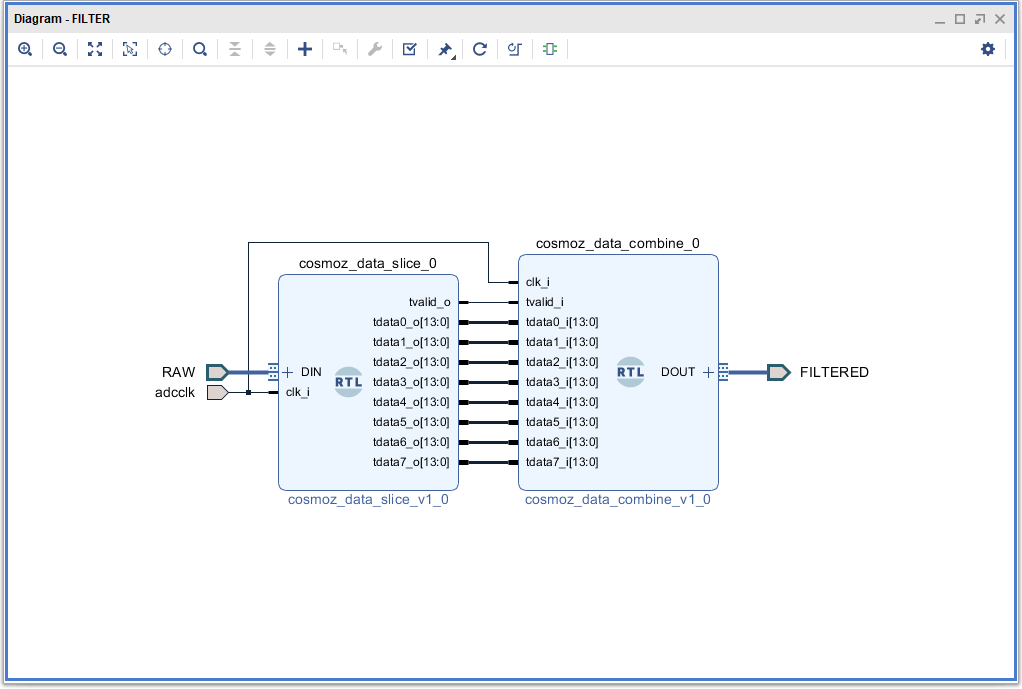Select the tdata4_o[13:0] pin
1022x689 pixels.
tap(411, 402)
